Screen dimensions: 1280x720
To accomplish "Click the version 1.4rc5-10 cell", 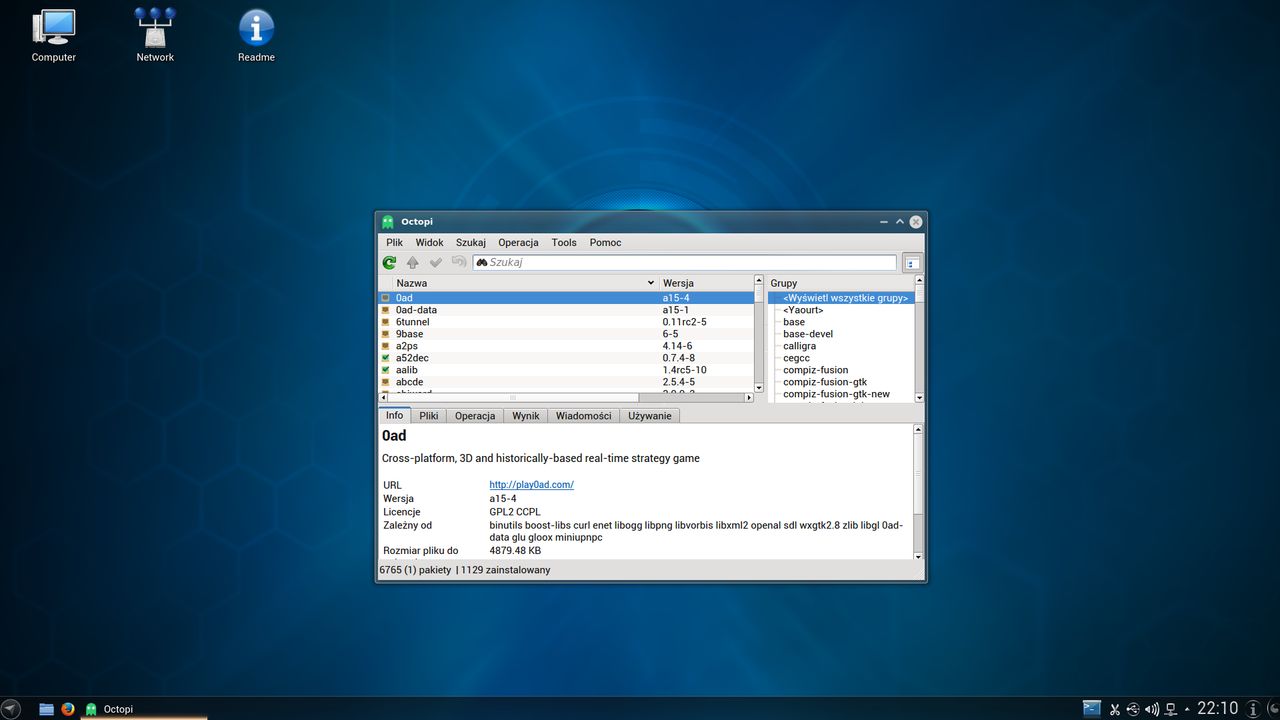I will 684,370.
